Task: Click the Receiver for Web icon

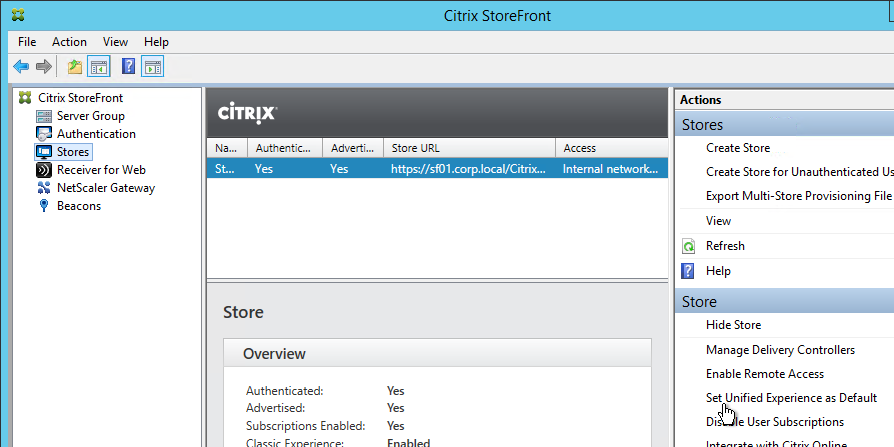Action: (x=44, y=170)
